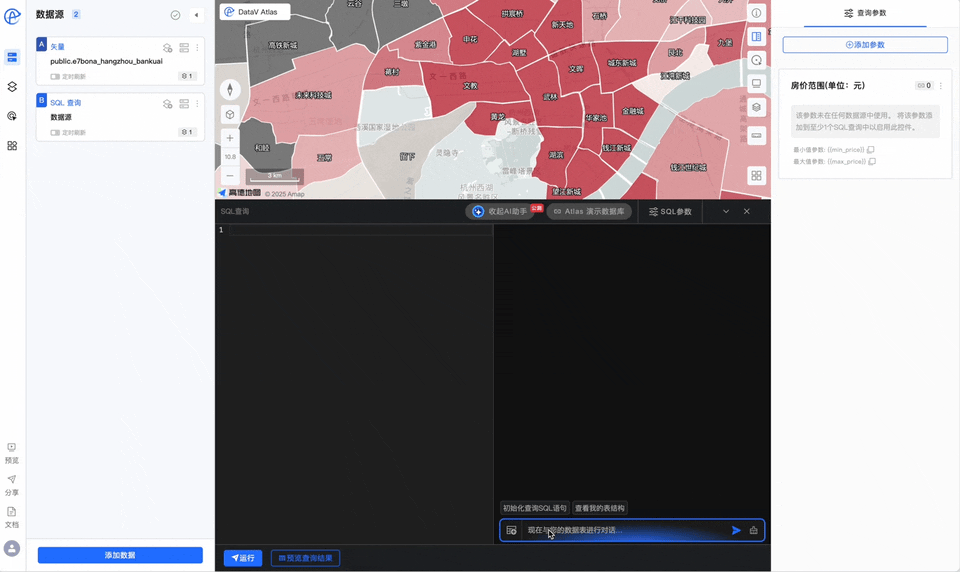Click the map grid widgets icon
The height and width of the screenshot is (572, 960).
[757, 176]
